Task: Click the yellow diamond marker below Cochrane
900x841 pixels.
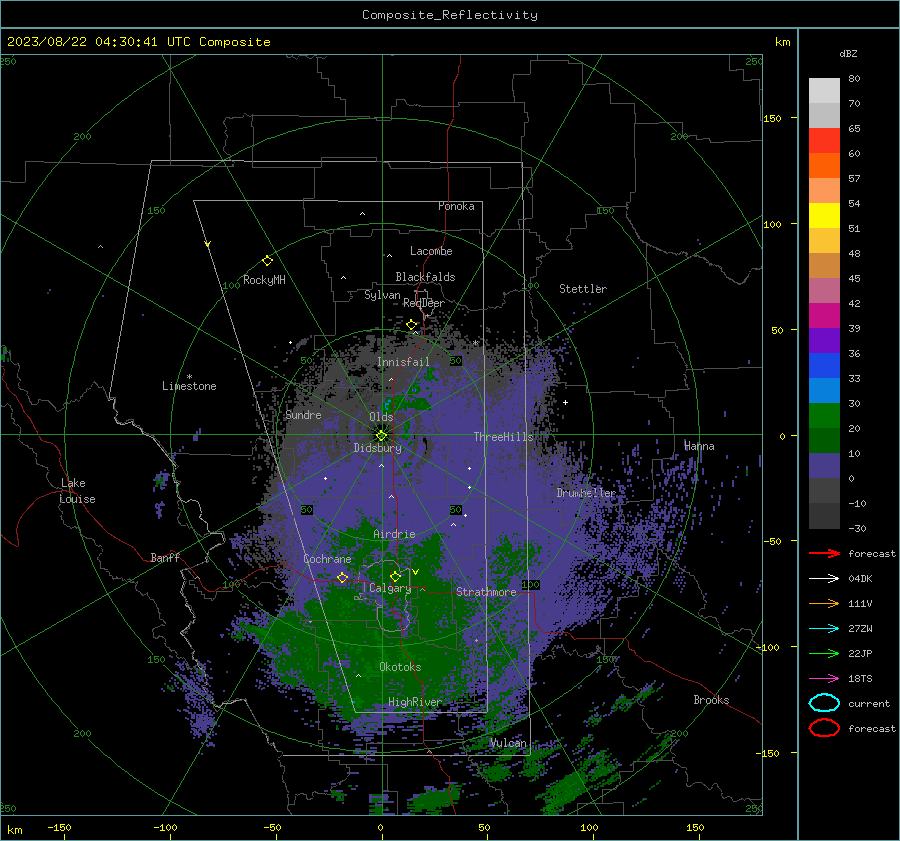Action: [x=342, y=577]
